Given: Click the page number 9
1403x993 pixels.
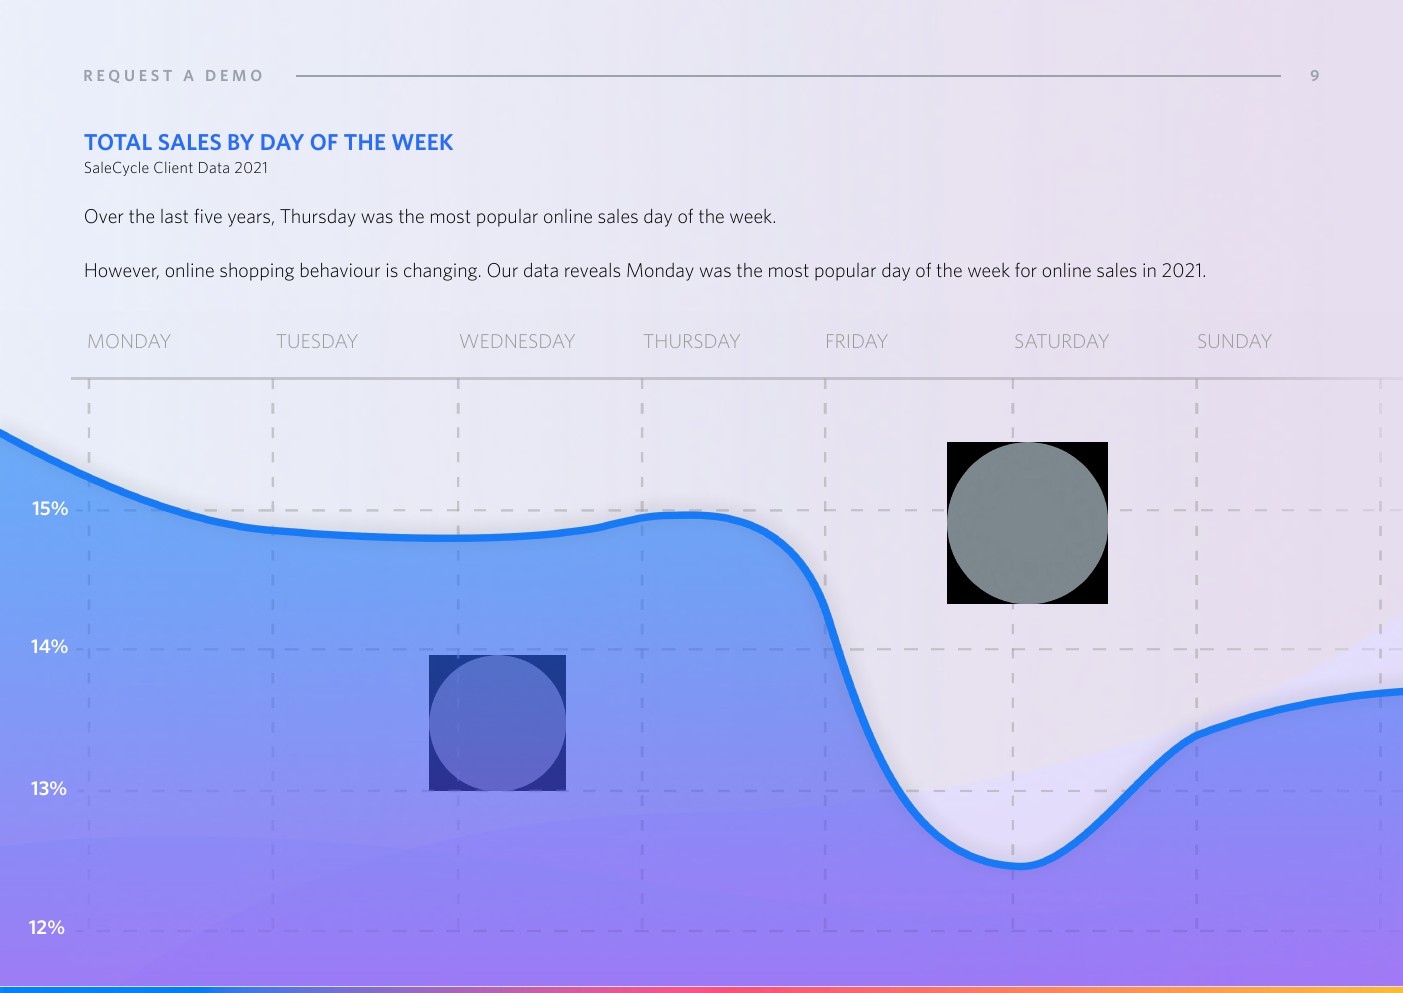Looking at the screenshot, I should tap(1315, 76).
